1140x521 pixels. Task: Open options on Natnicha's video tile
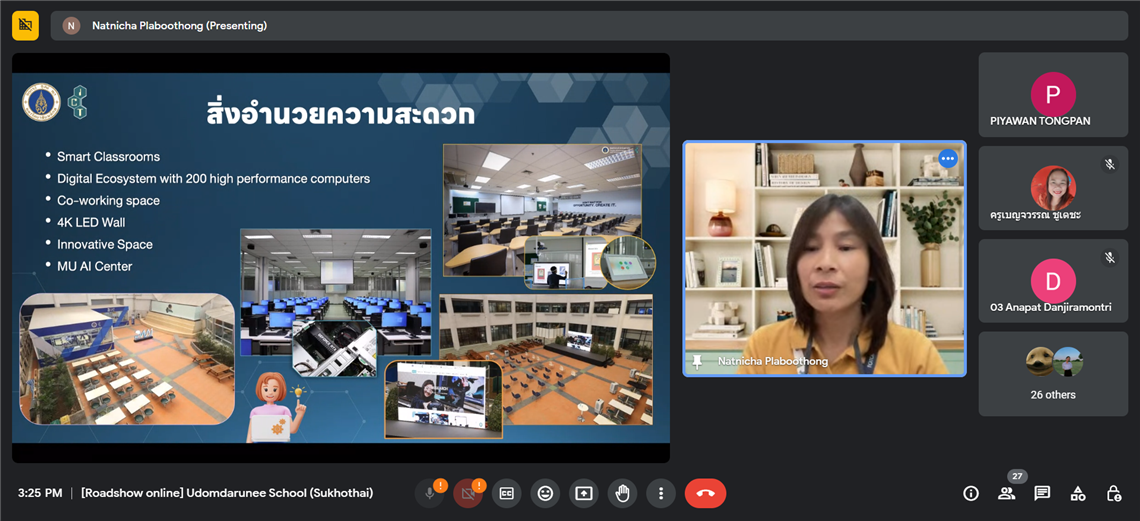point(947,159)
